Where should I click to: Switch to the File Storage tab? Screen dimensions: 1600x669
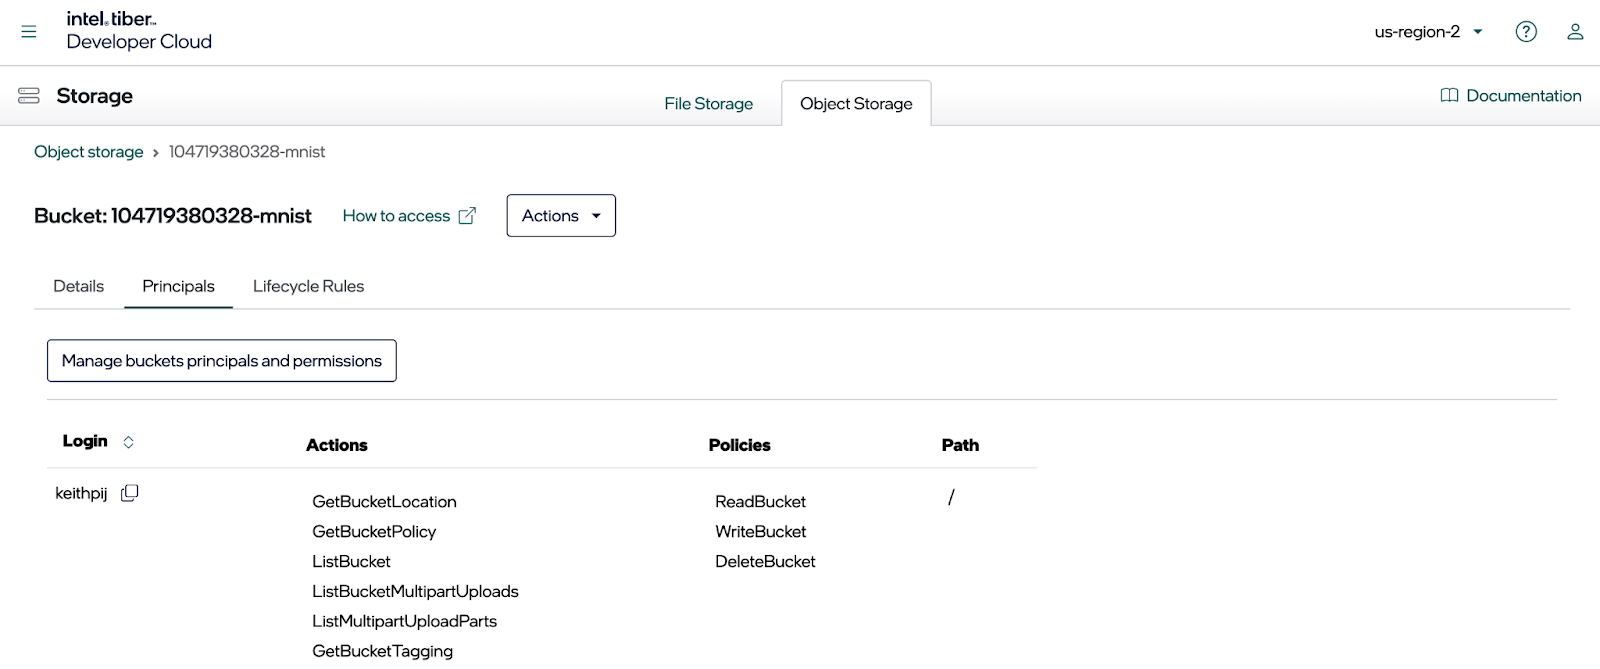pyautogui.click(x=708, y=104)
